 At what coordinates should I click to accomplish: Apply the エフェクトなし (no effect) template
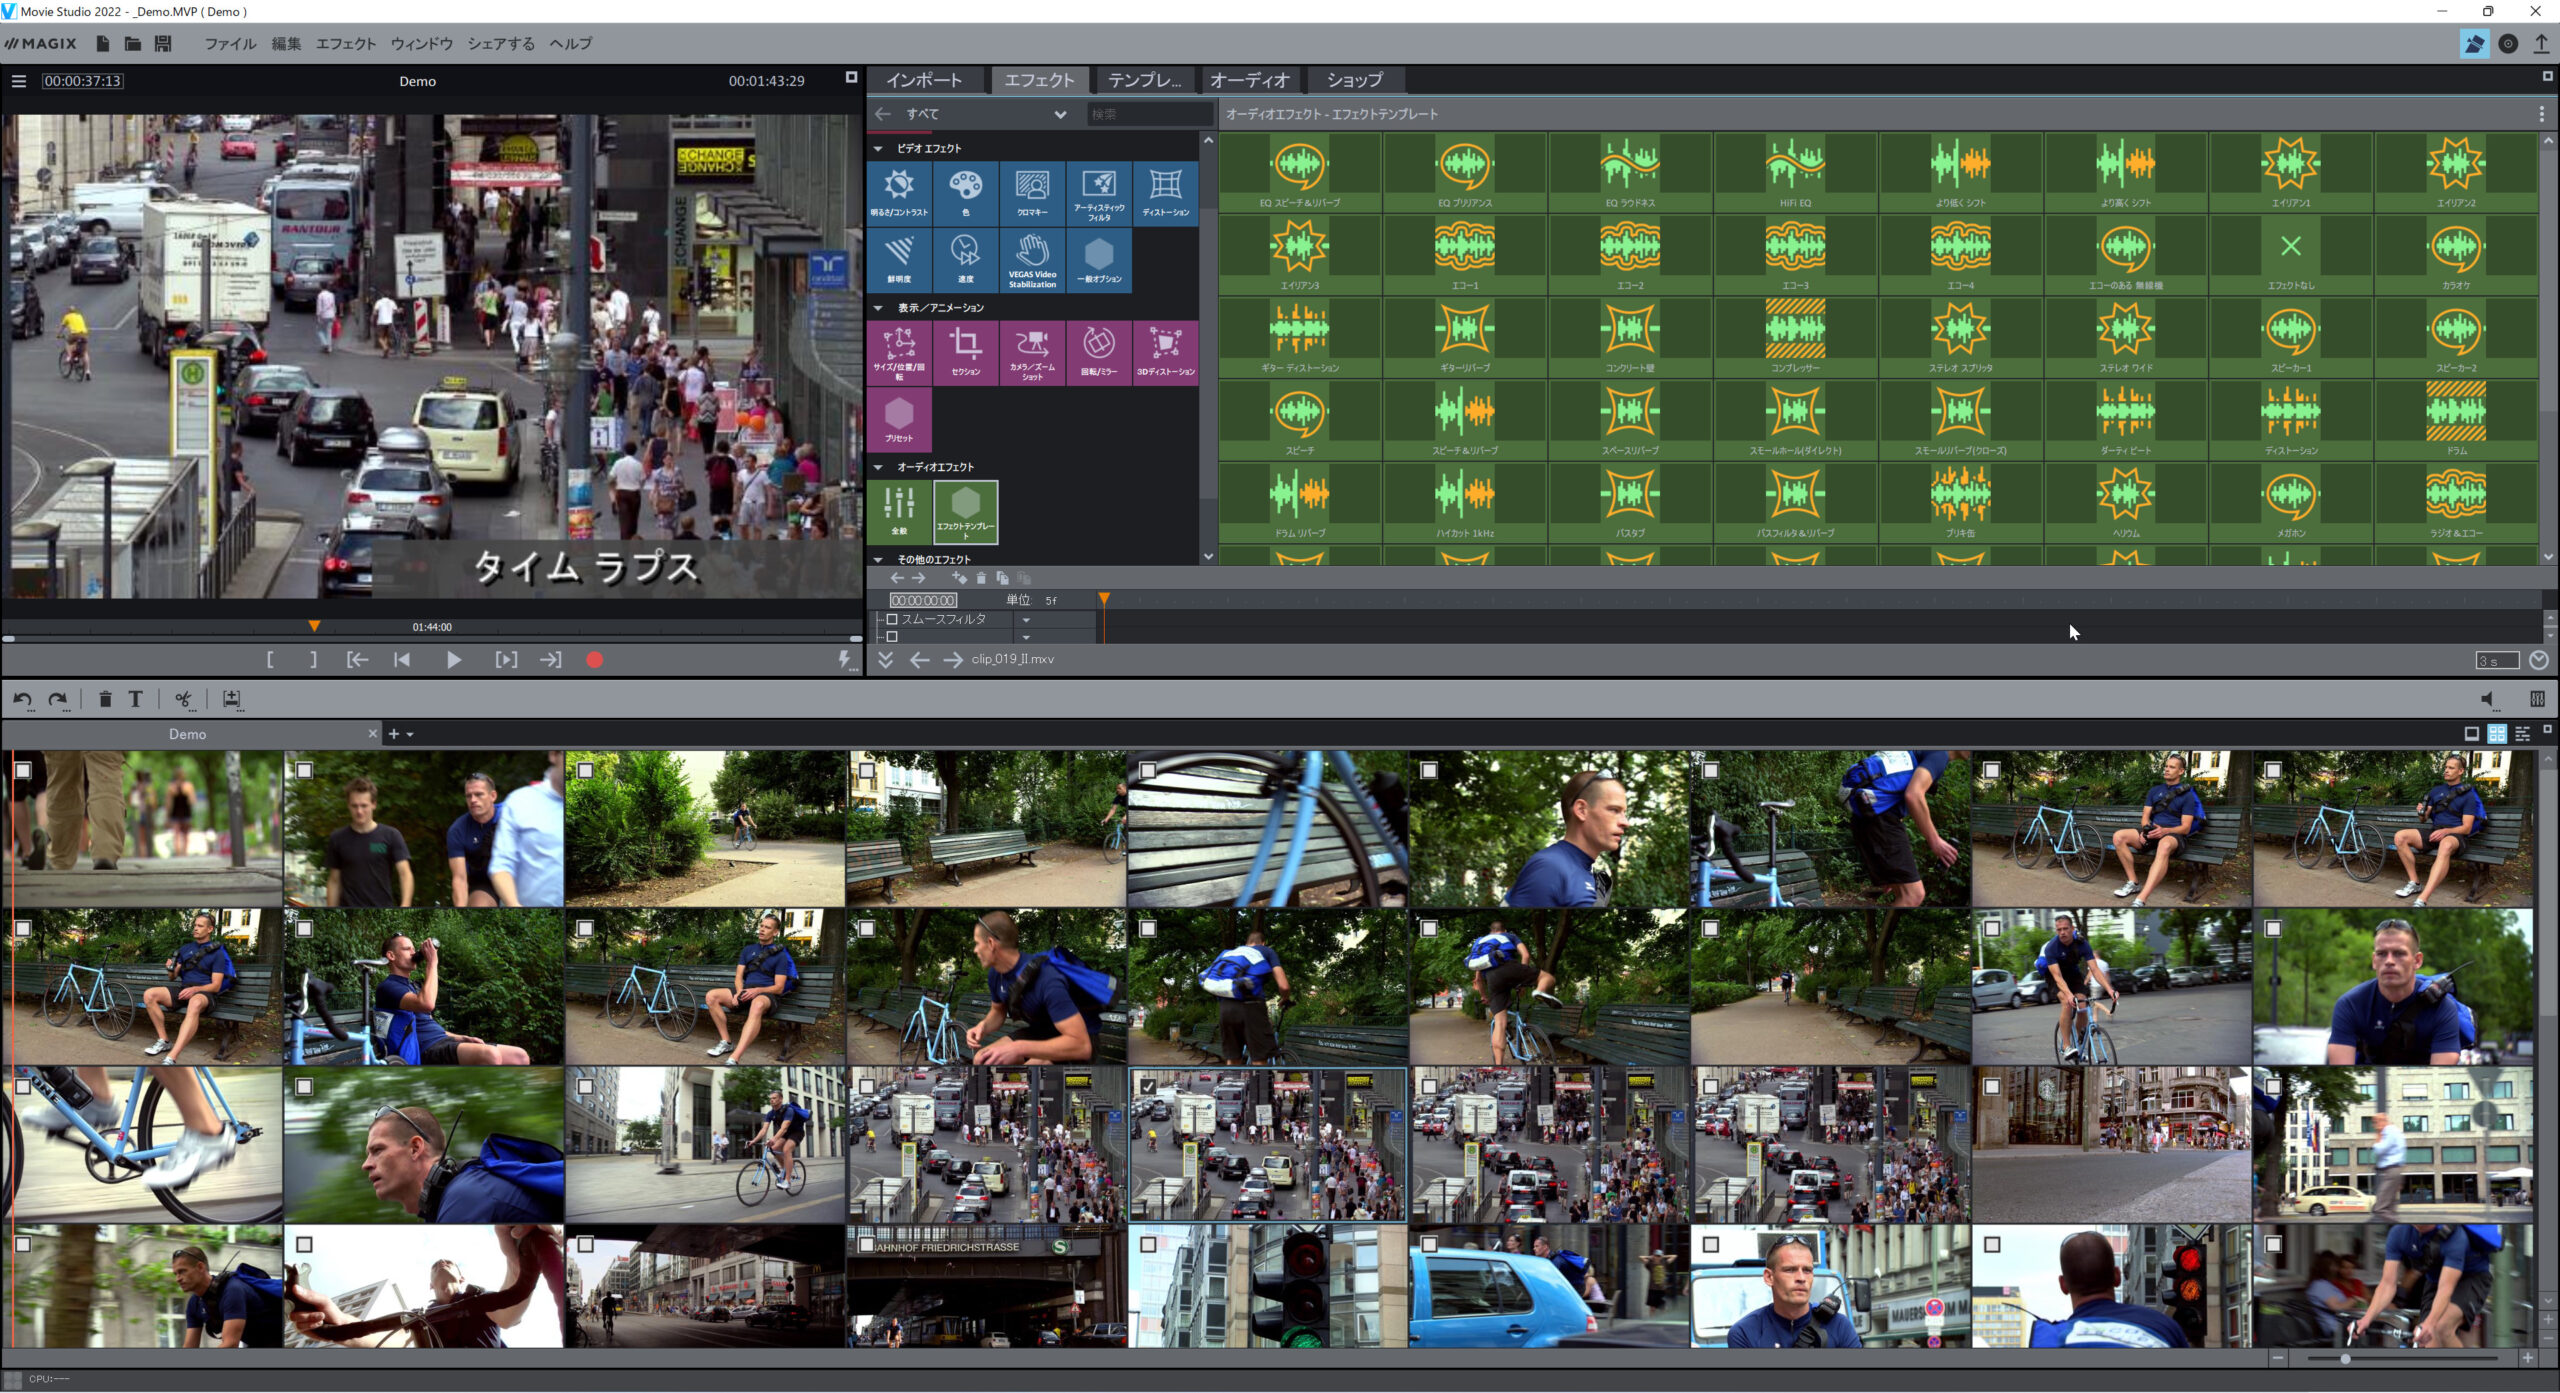2291,255
